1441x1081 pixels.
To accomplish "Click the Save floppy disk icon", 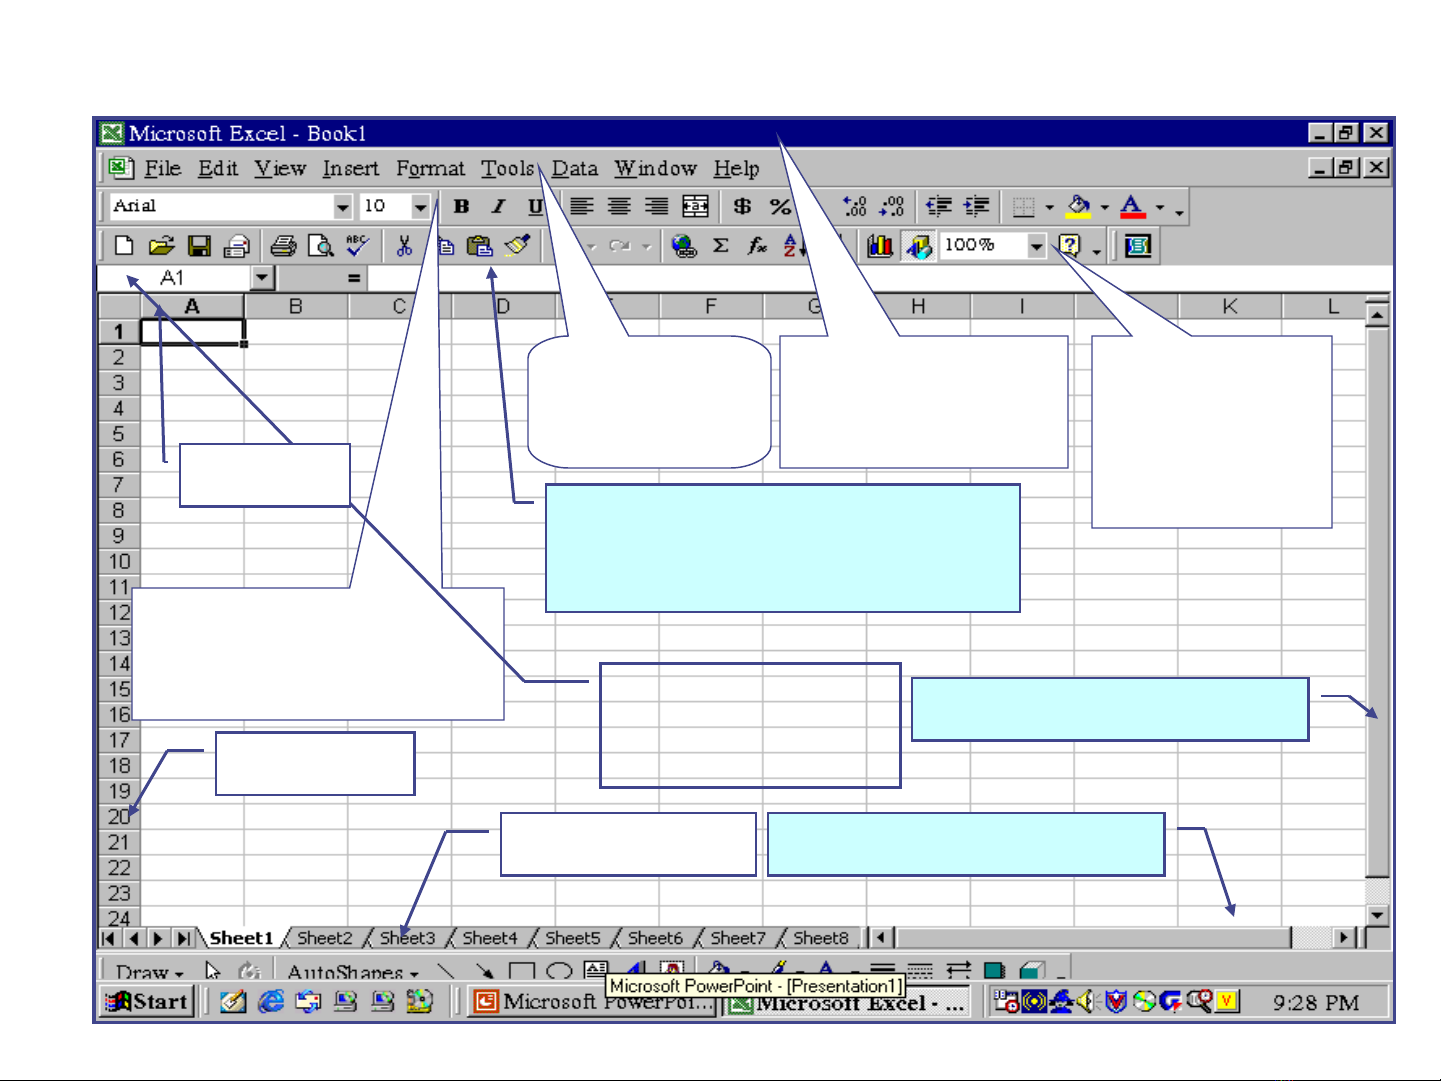I will coord(199,246).
